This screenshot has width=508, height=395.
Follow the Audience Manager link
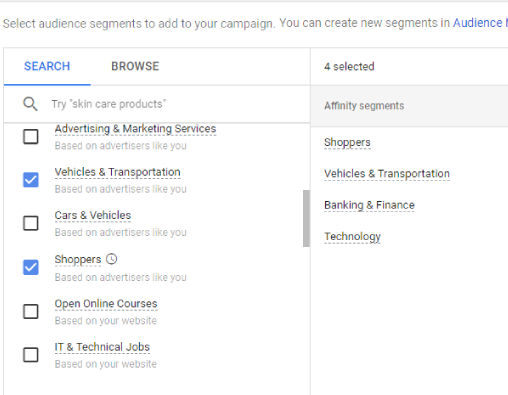point(480,23)
